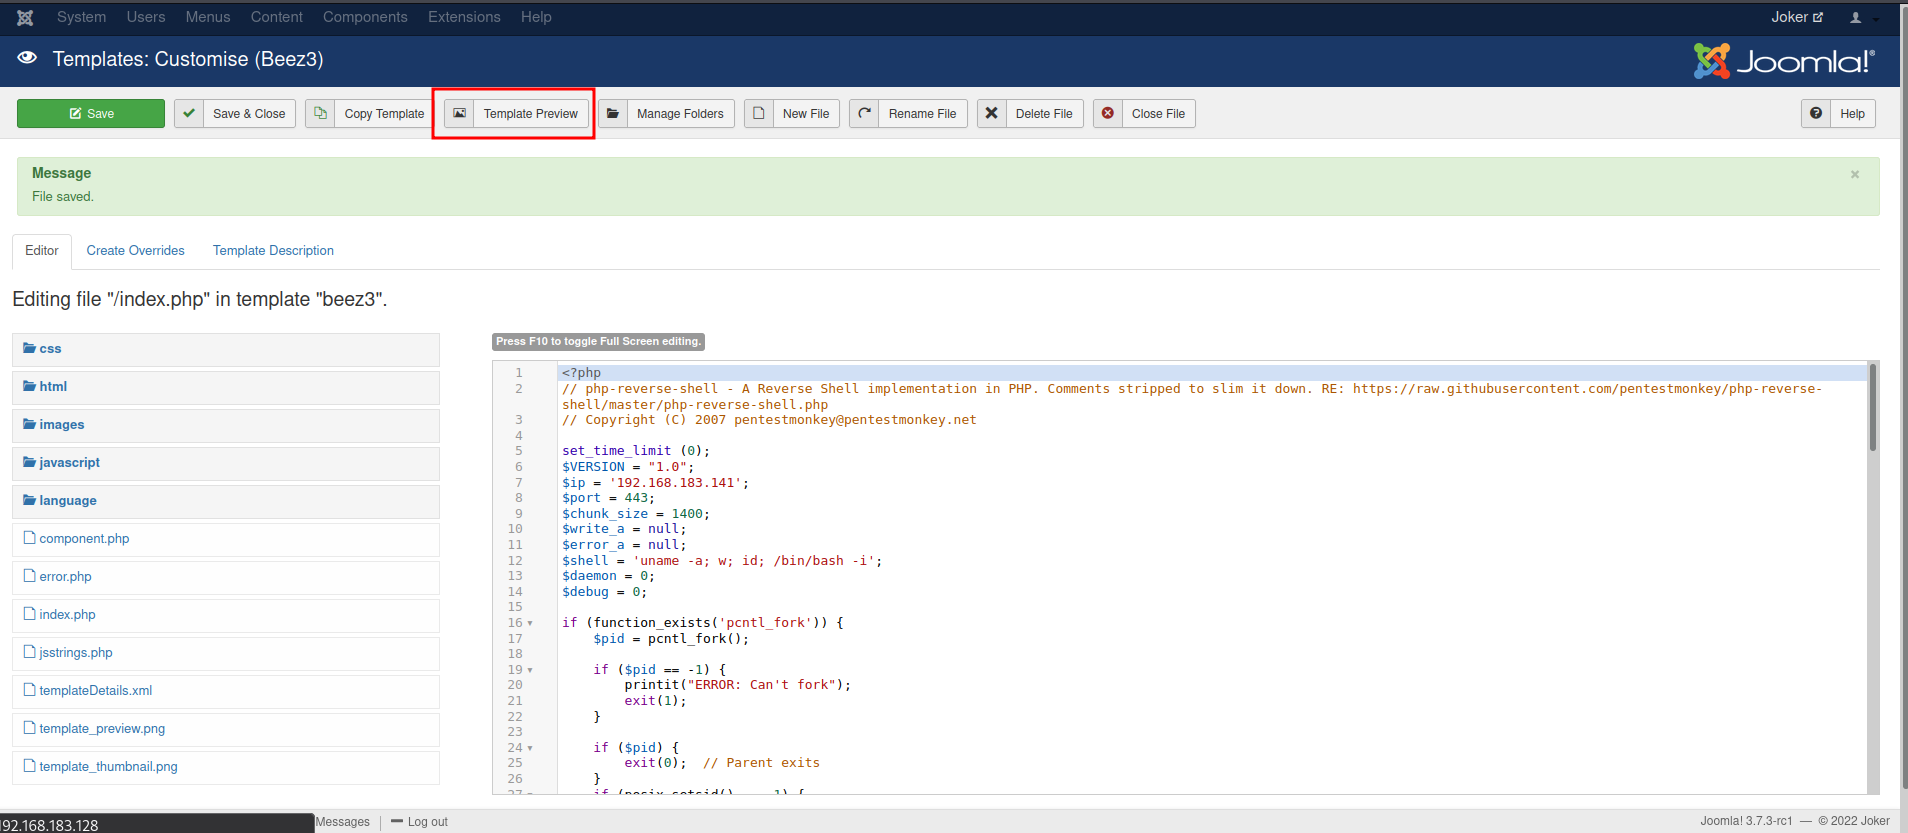Open index.php file in tree
Screen dimensions: 1908x833
pos(226,615)
